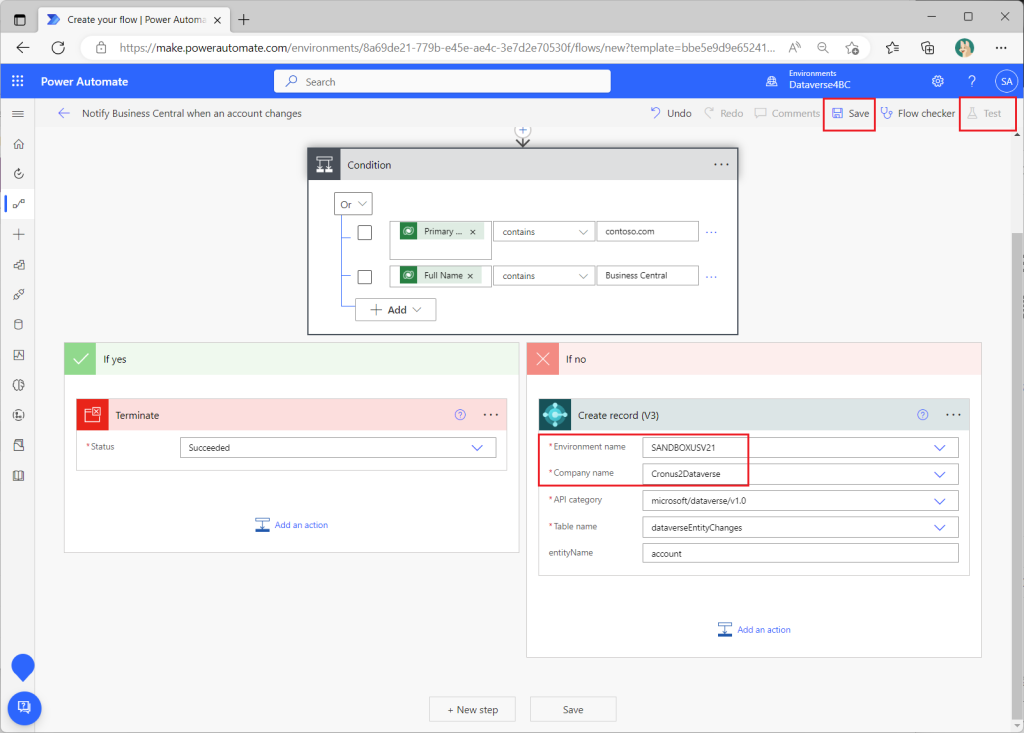Viewport: 1024px width, 733px height.
Task: Open the Environment name dropdown
Action: point(800,448)
